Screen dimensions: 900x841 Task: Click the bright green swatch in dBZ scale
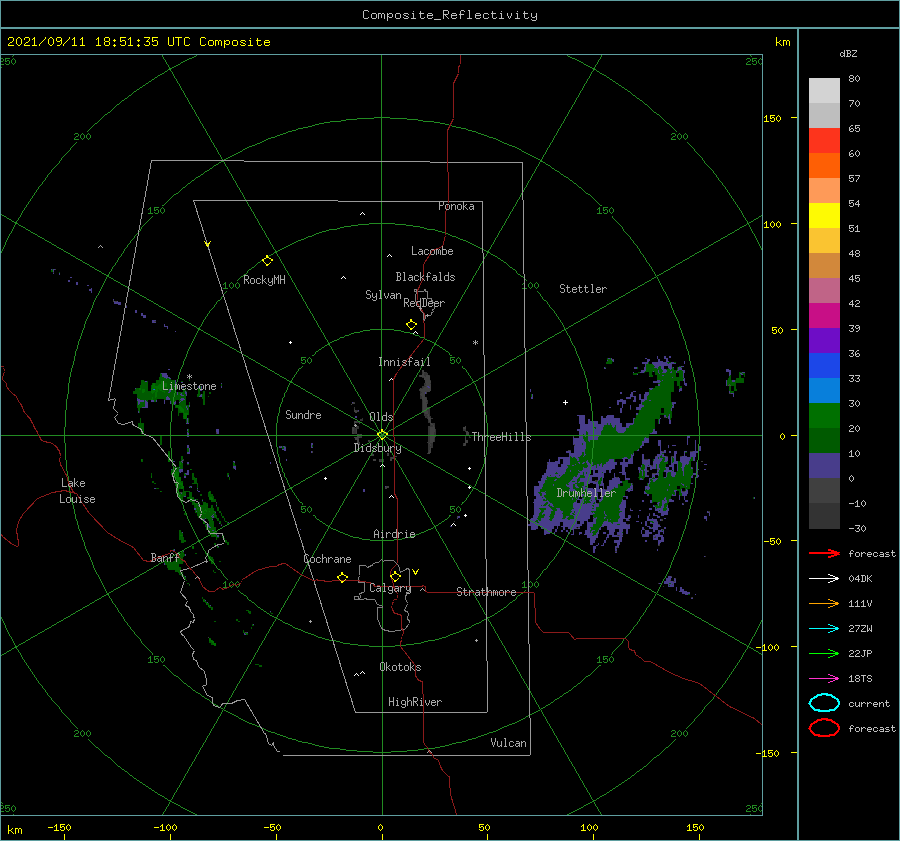[x=824, y=416]
